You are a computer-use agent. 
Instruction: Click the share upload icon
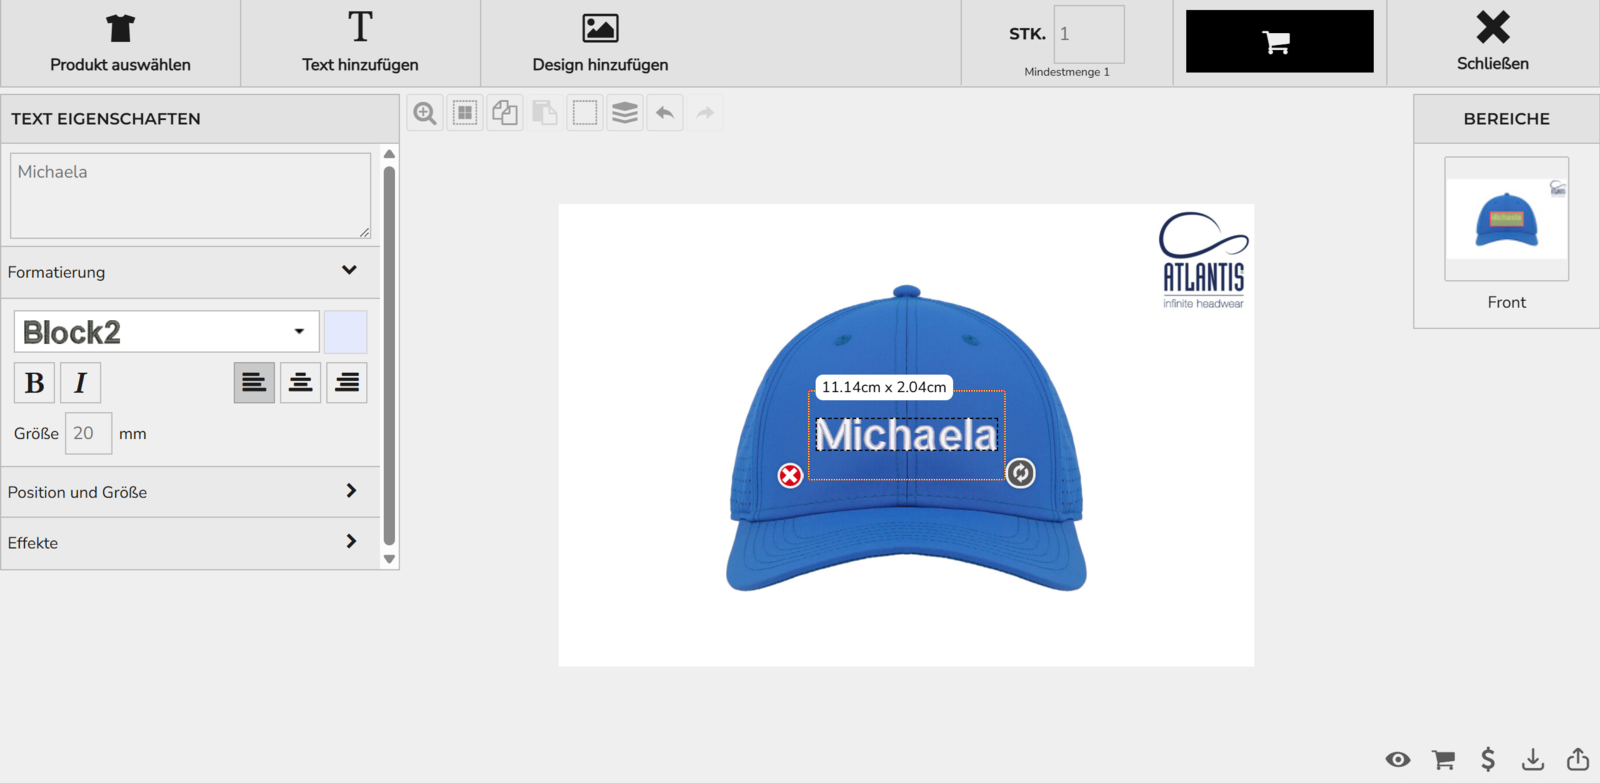tap(1578, 760)
